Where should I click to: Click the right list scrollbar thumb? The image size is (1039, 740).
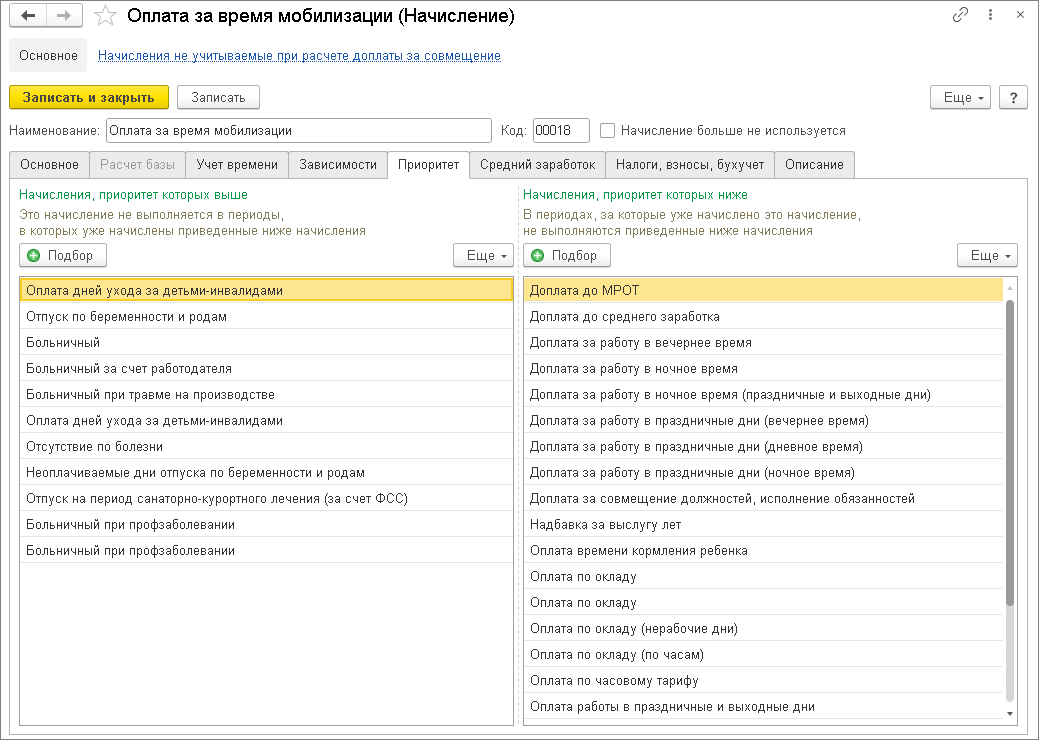pyautogui.click(x=1010, y=452)
